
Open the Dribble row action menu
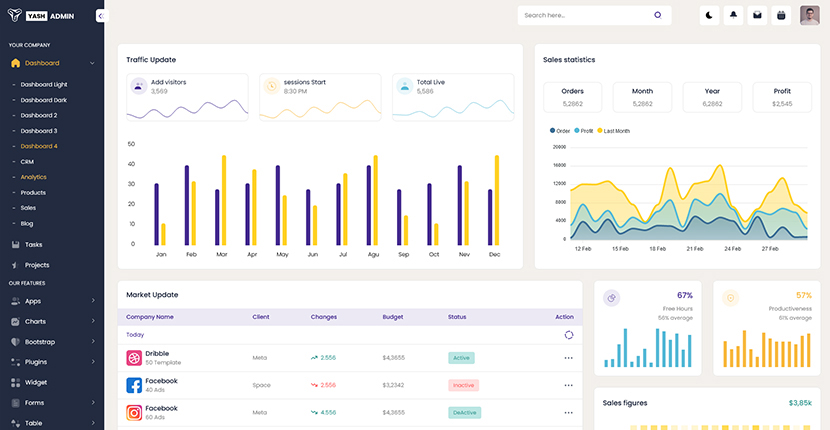(x=569, y=358)
